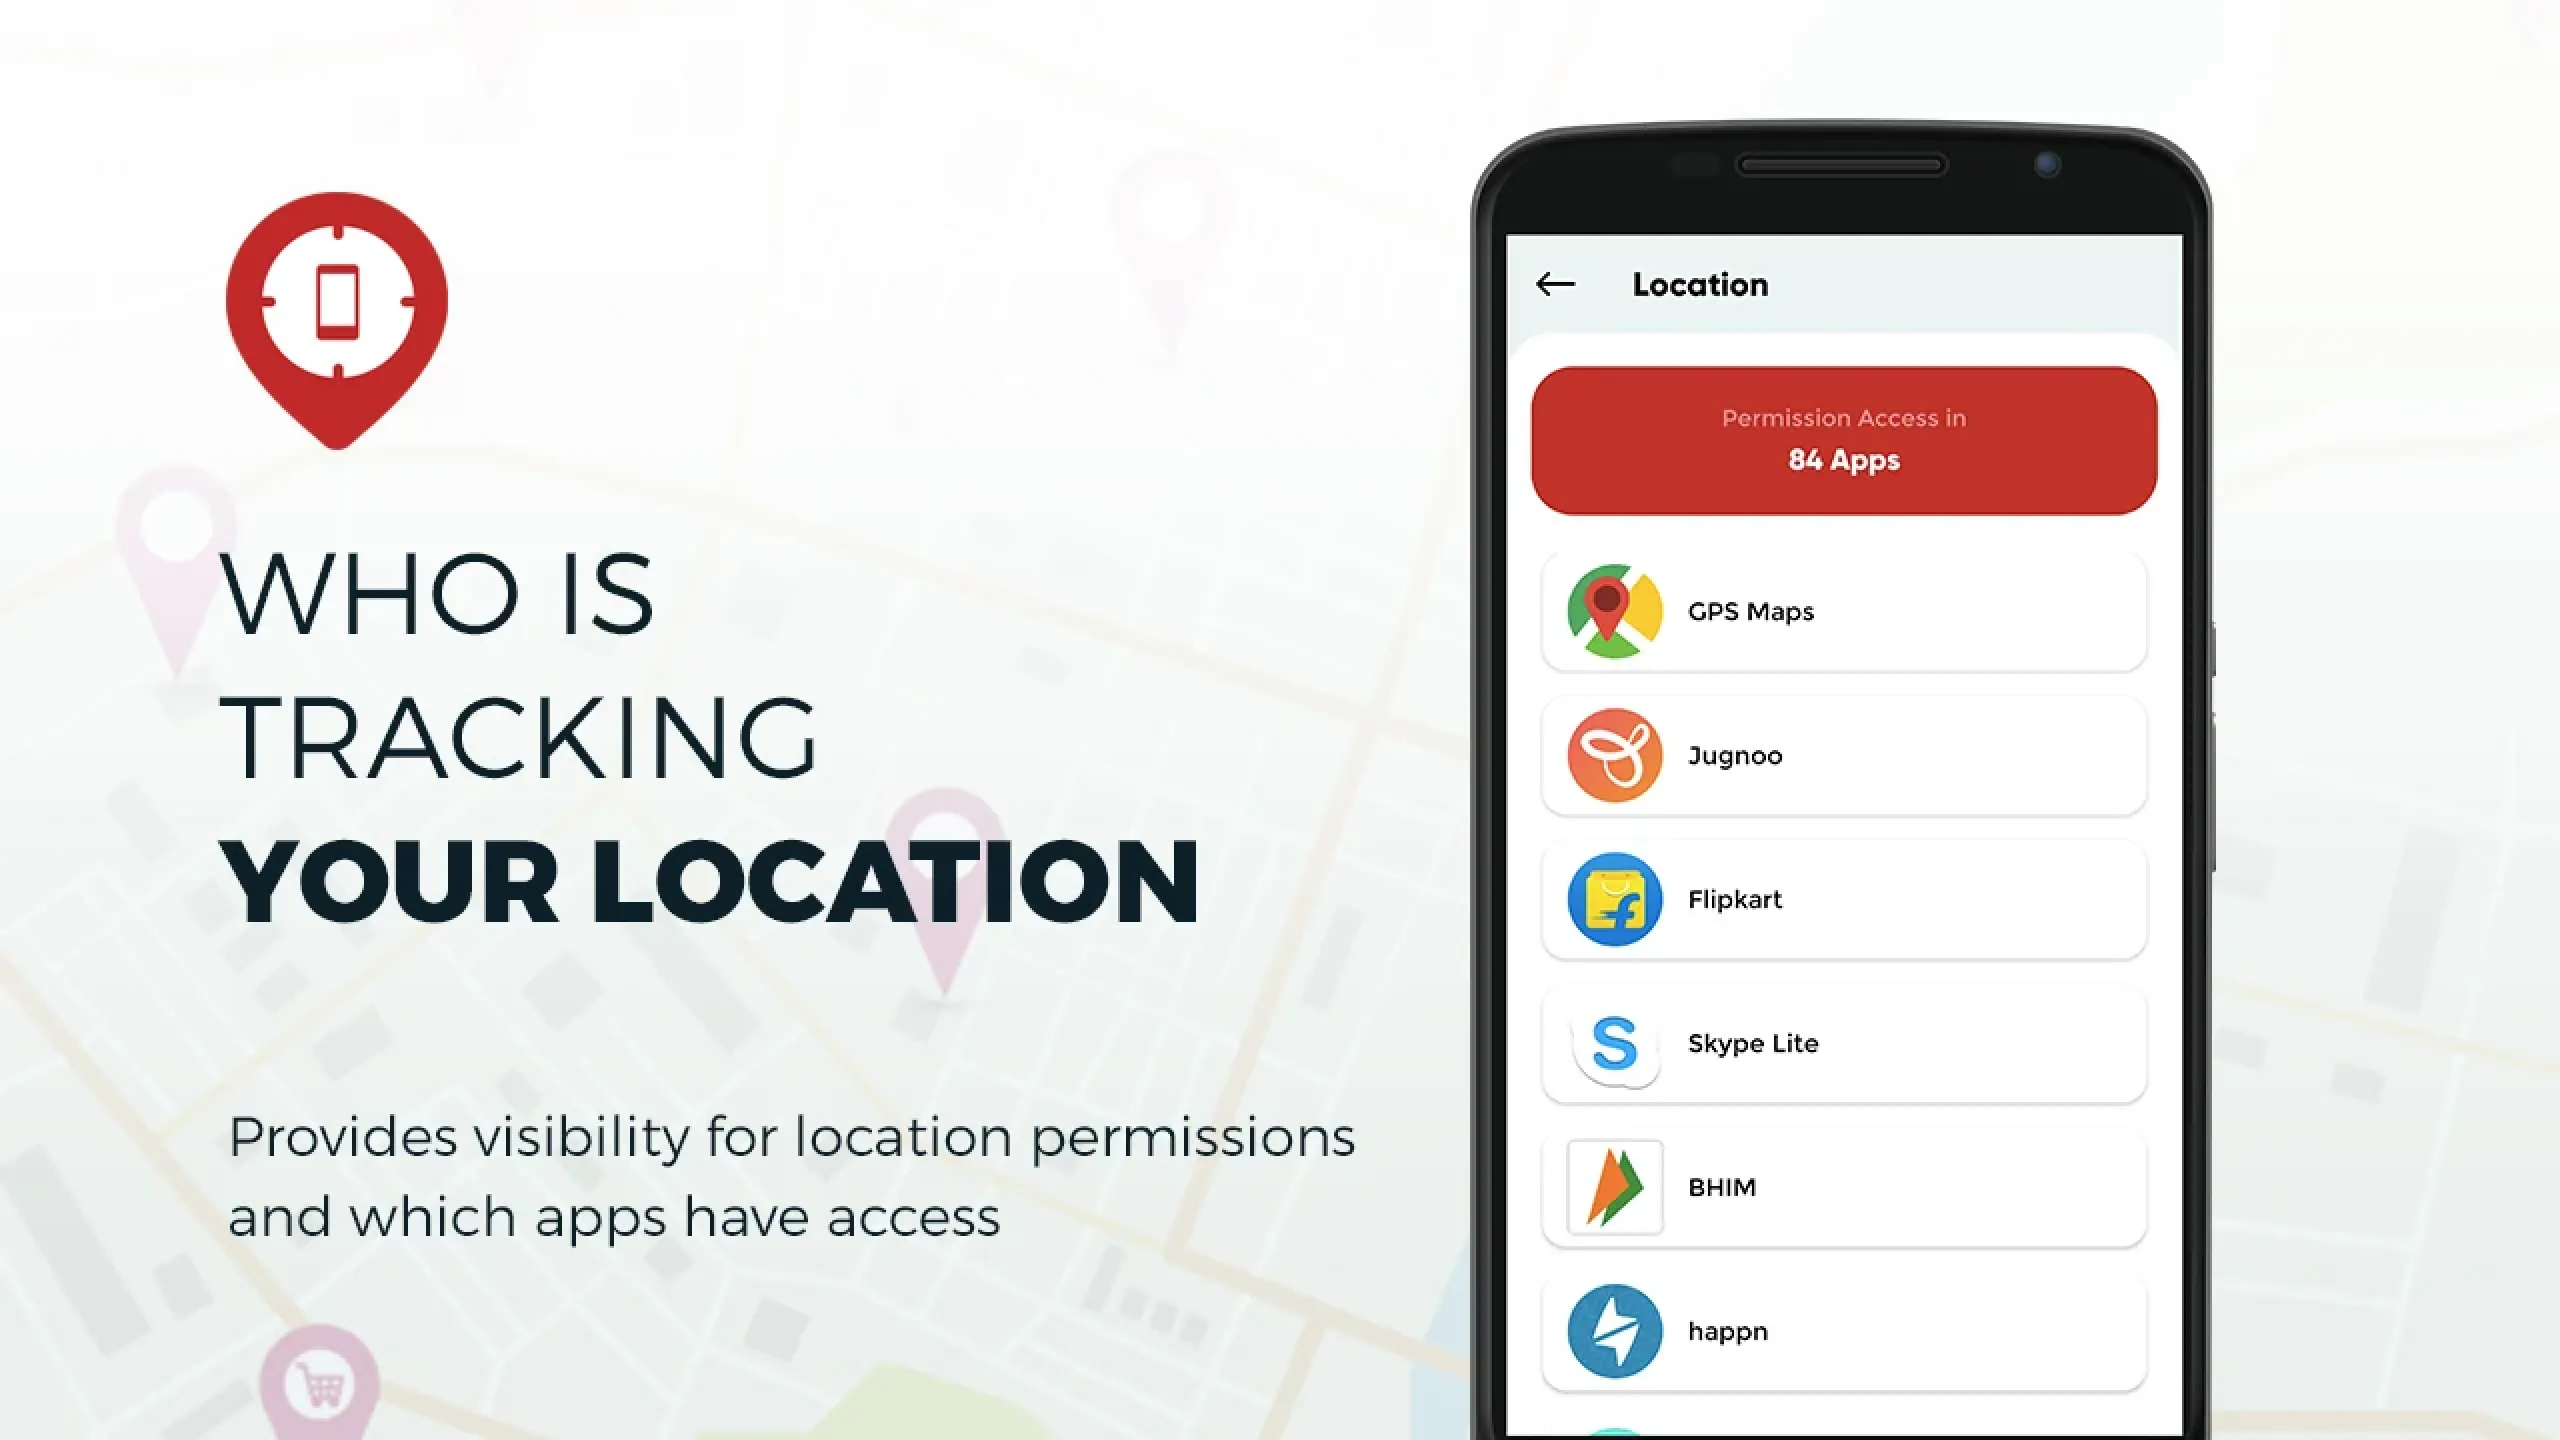Open Skype Lite app location settings
This screenshot has height=1440, width=2560.
pyautogui.click(x=1841, y=1043)
